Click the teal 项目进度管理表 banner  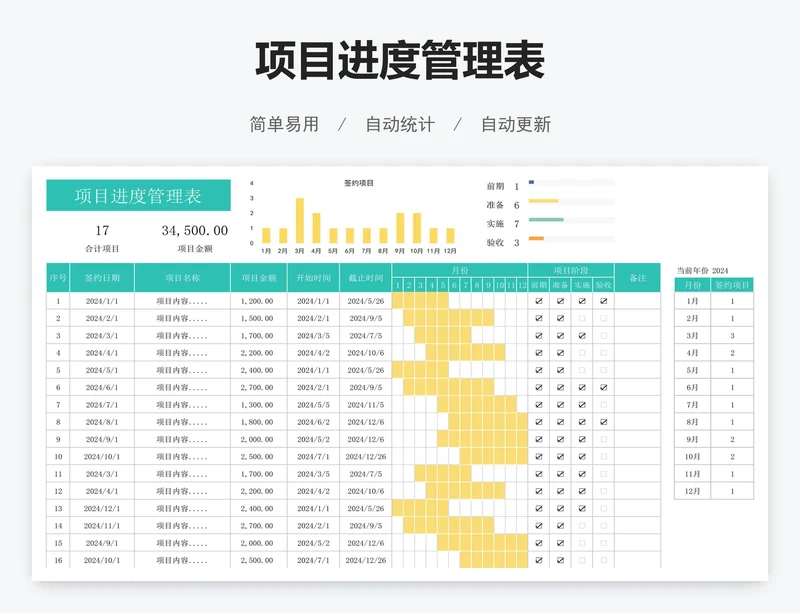click(138, 195)
